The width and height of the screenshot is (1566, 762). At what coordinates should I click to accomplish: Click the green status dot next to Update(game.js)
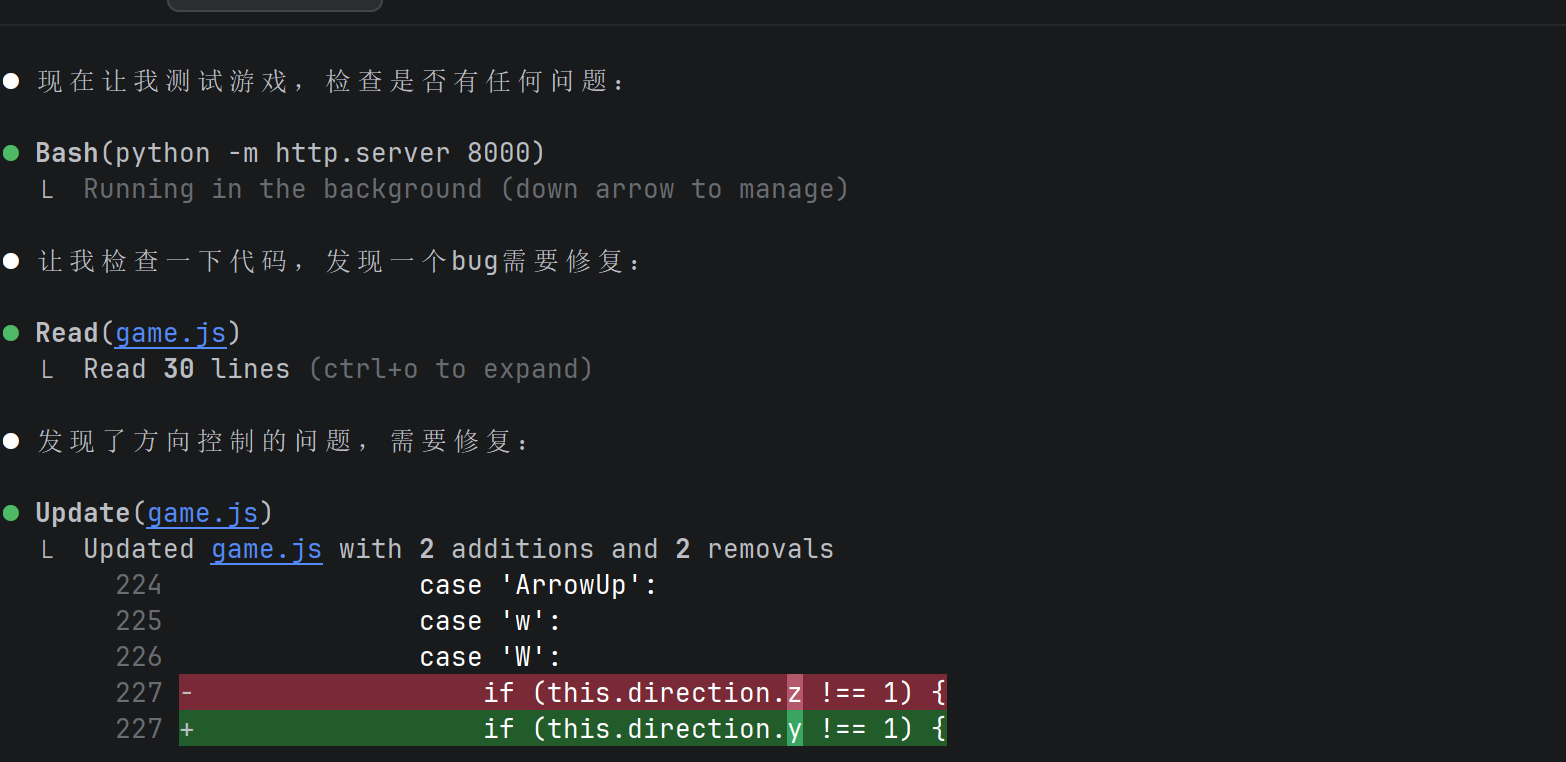point(11,513)
